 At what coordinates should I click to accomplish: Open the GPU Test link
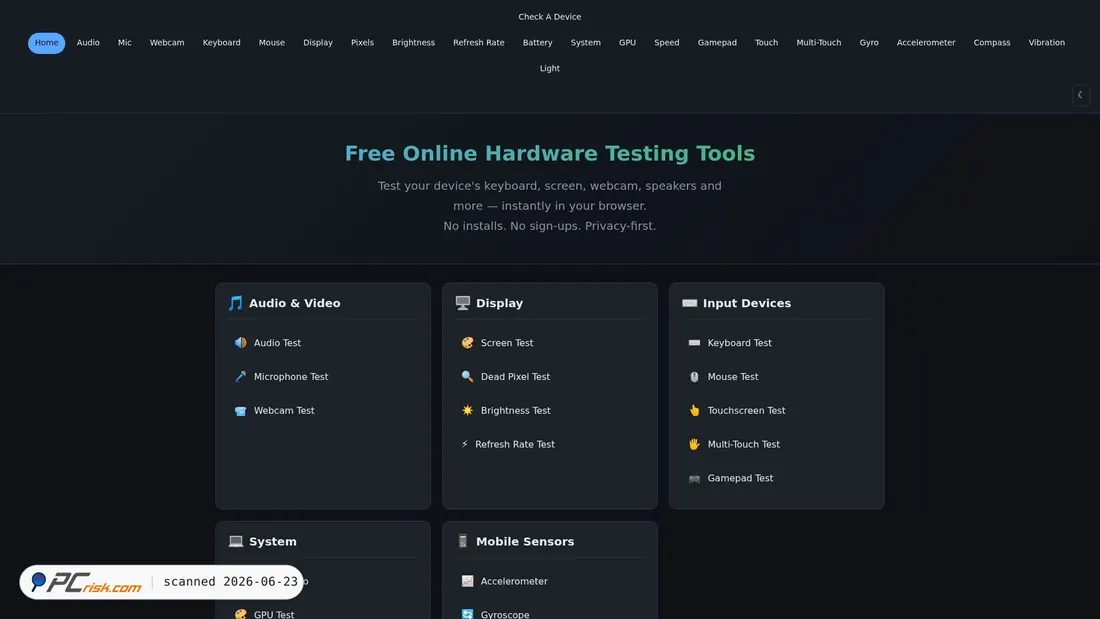pyautogui.click(x=274, y=614)
